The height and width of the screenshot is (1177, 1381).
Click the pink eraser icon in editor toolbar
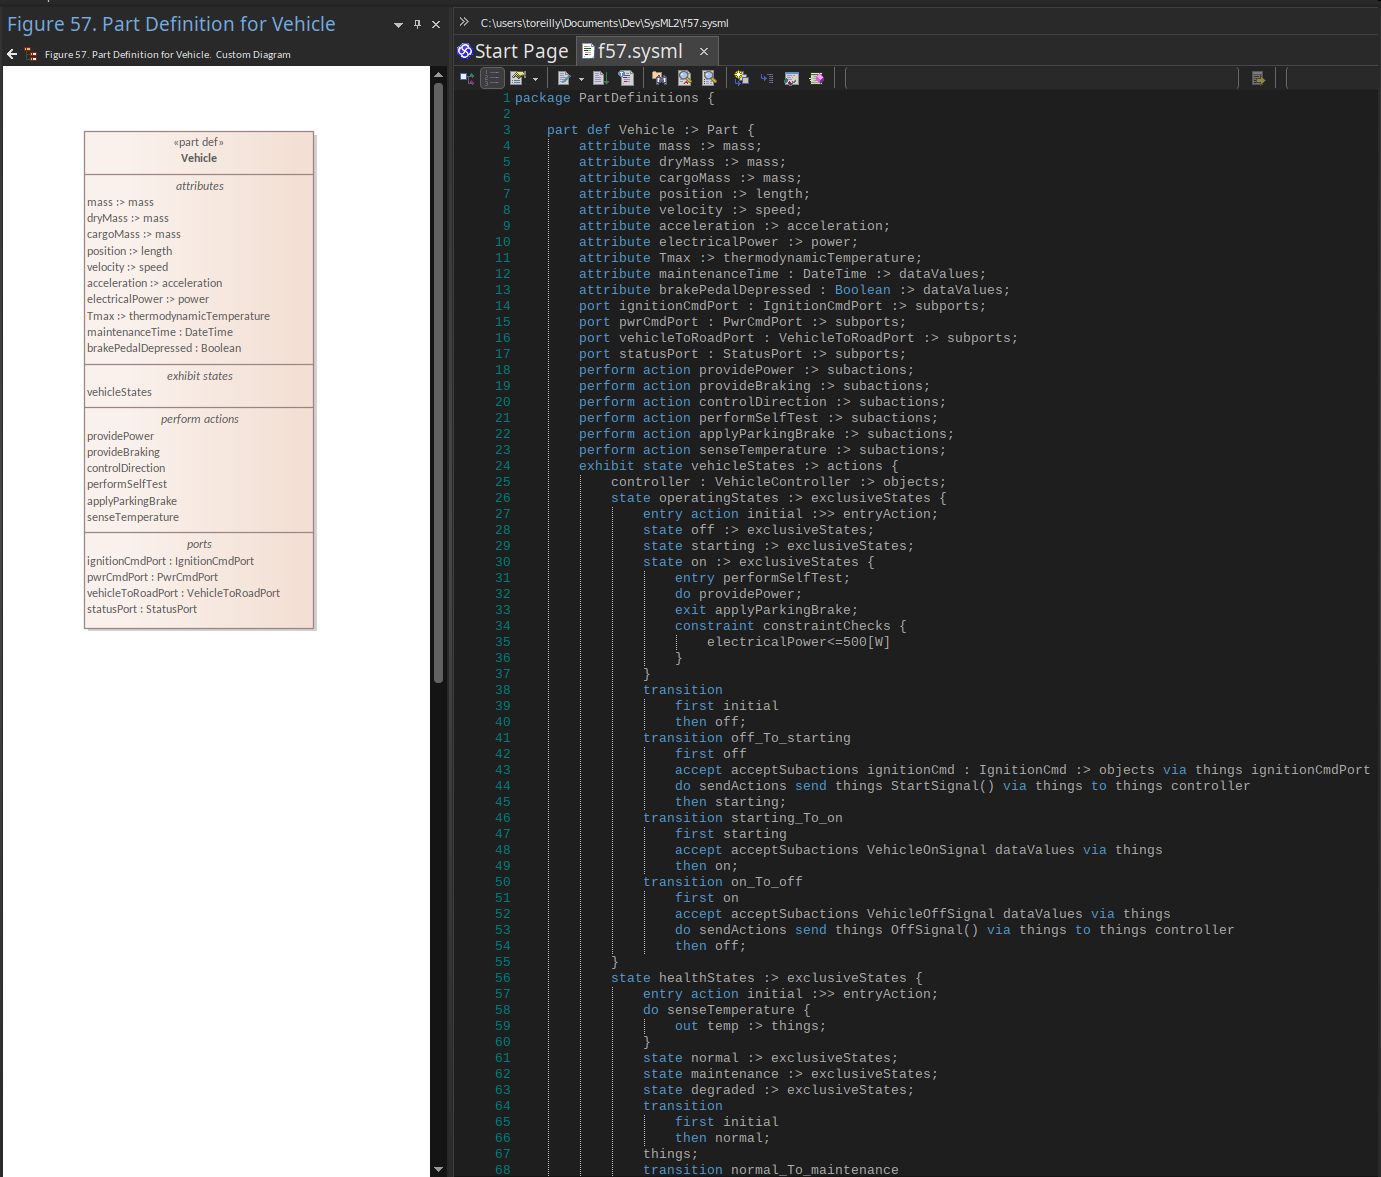pos(816,78)
